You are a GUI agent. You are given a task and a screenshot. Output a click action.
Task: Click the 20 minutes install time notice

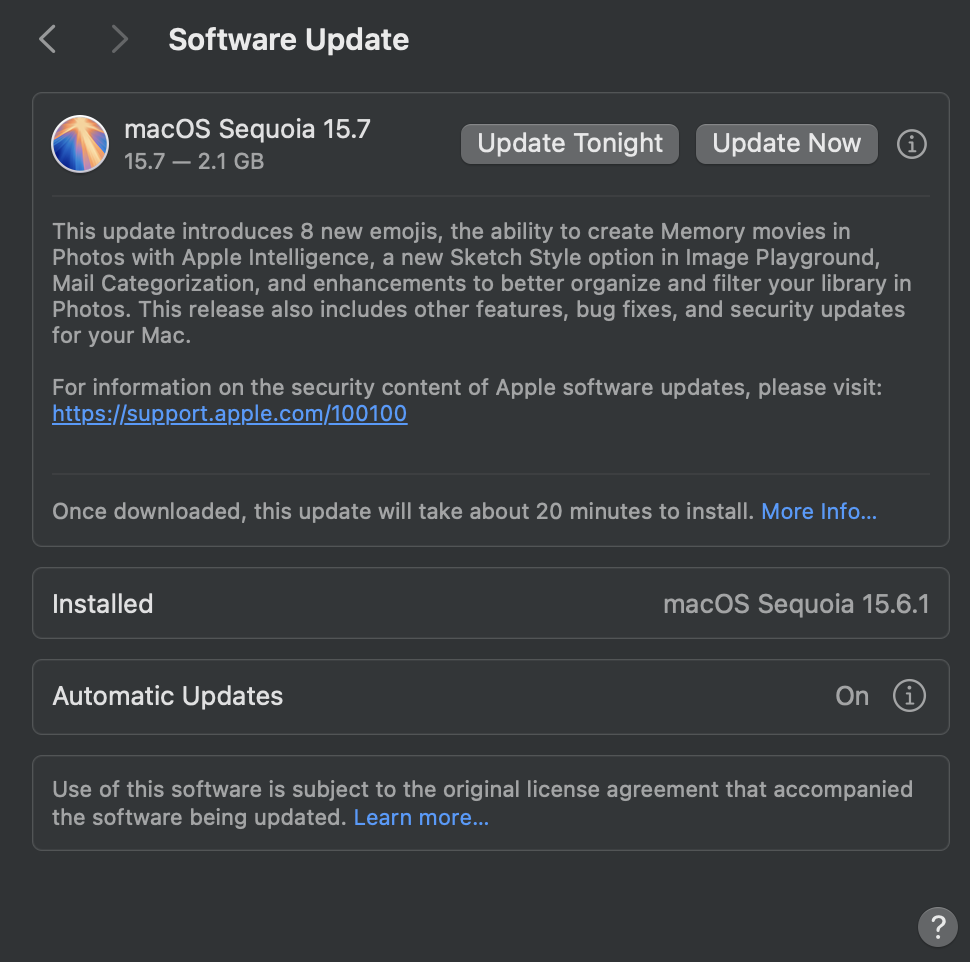tap(403, 511)
